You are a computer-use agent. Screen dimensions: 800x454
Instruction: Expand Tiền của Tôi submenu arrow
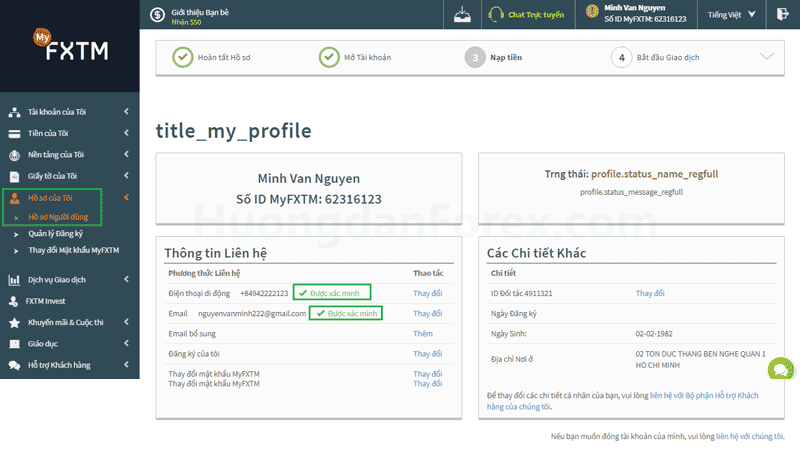click(126, 133)
